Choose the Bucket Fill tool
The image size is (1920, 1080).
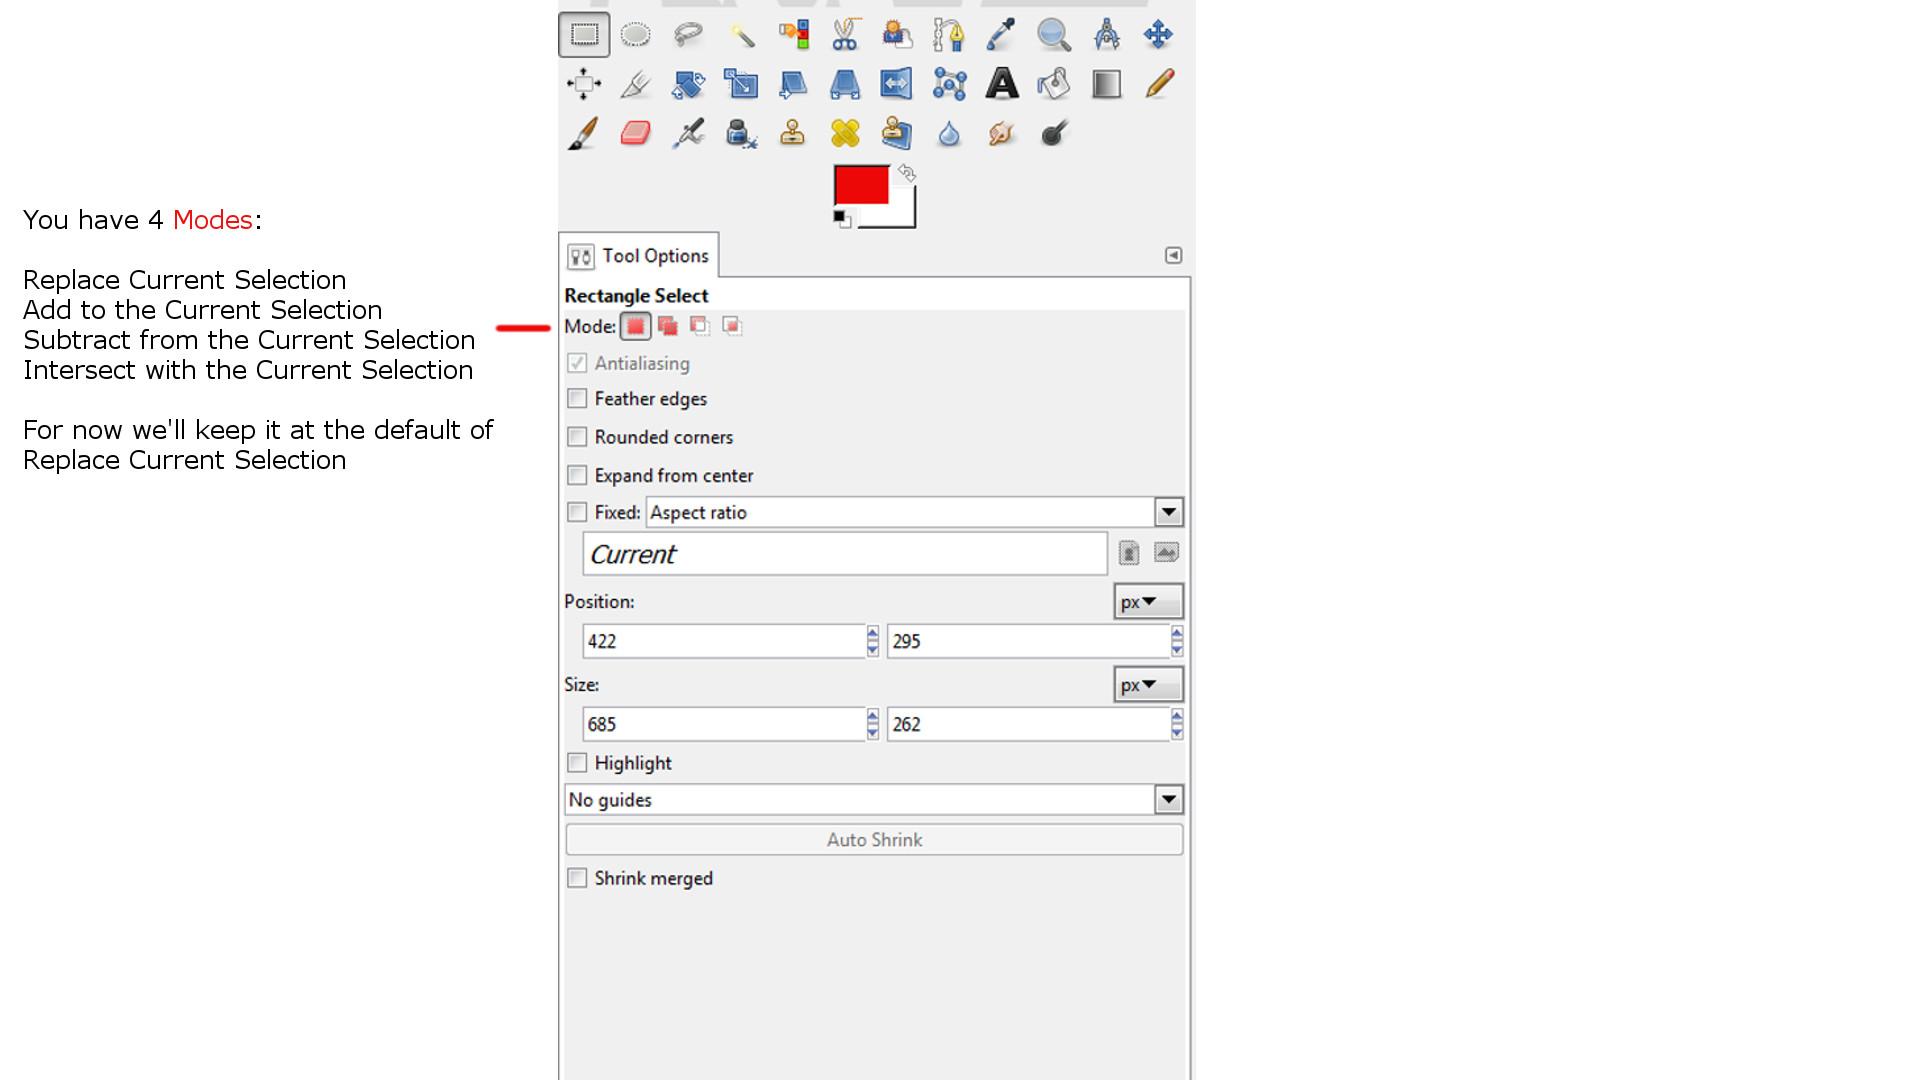[1053, 84]
